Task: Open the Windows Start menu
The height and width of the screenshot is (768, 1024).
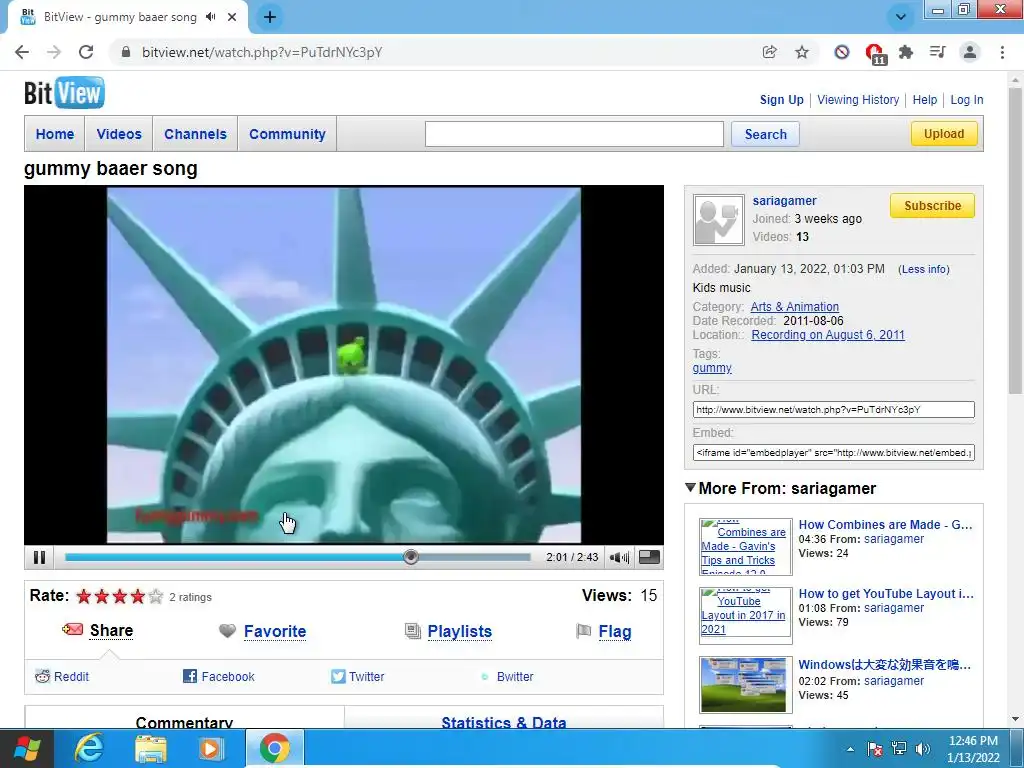Action: click(27, 748)
